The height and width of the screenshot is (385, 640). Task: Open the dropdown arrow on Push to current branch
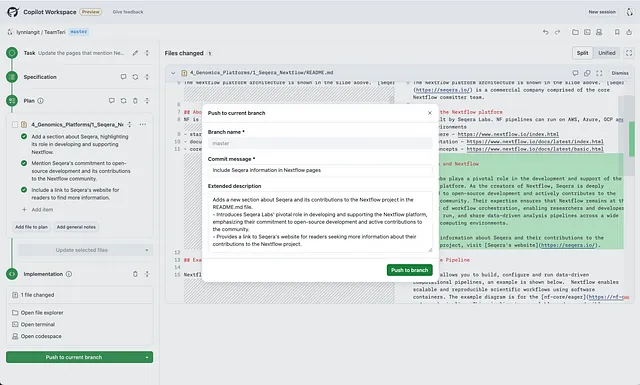coord(147,357)
